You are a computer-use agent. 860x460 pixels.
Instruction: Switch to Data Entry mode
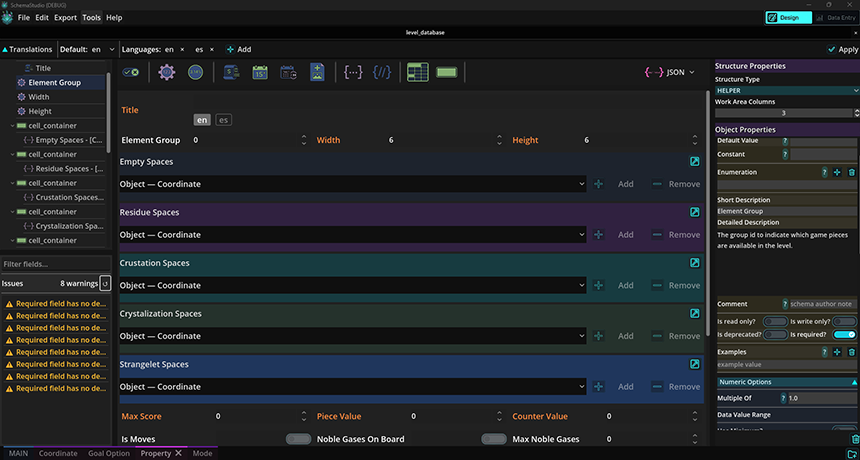[x=835, y=18]
